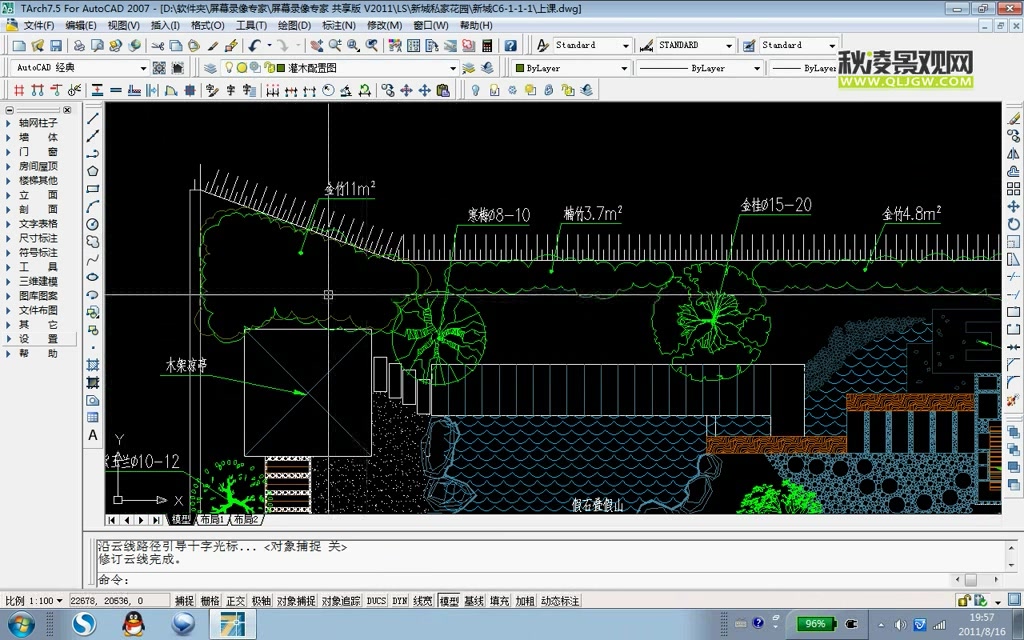Click the 尺寸标注 sidebar entry

pyautogui.click(x=38, y=239)
